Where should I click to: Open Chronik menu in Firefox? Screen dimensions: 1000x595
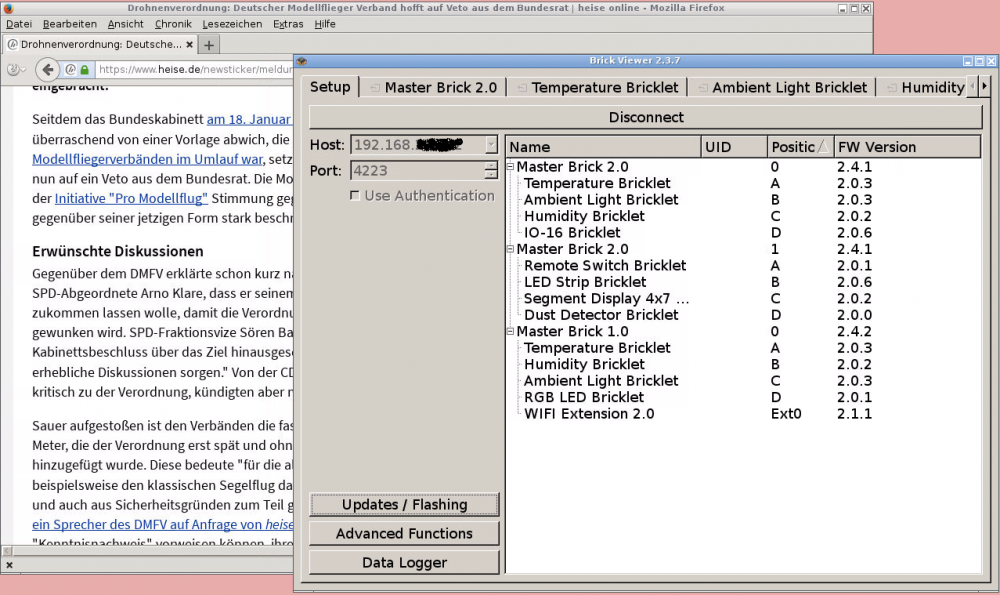click(173, 24)
